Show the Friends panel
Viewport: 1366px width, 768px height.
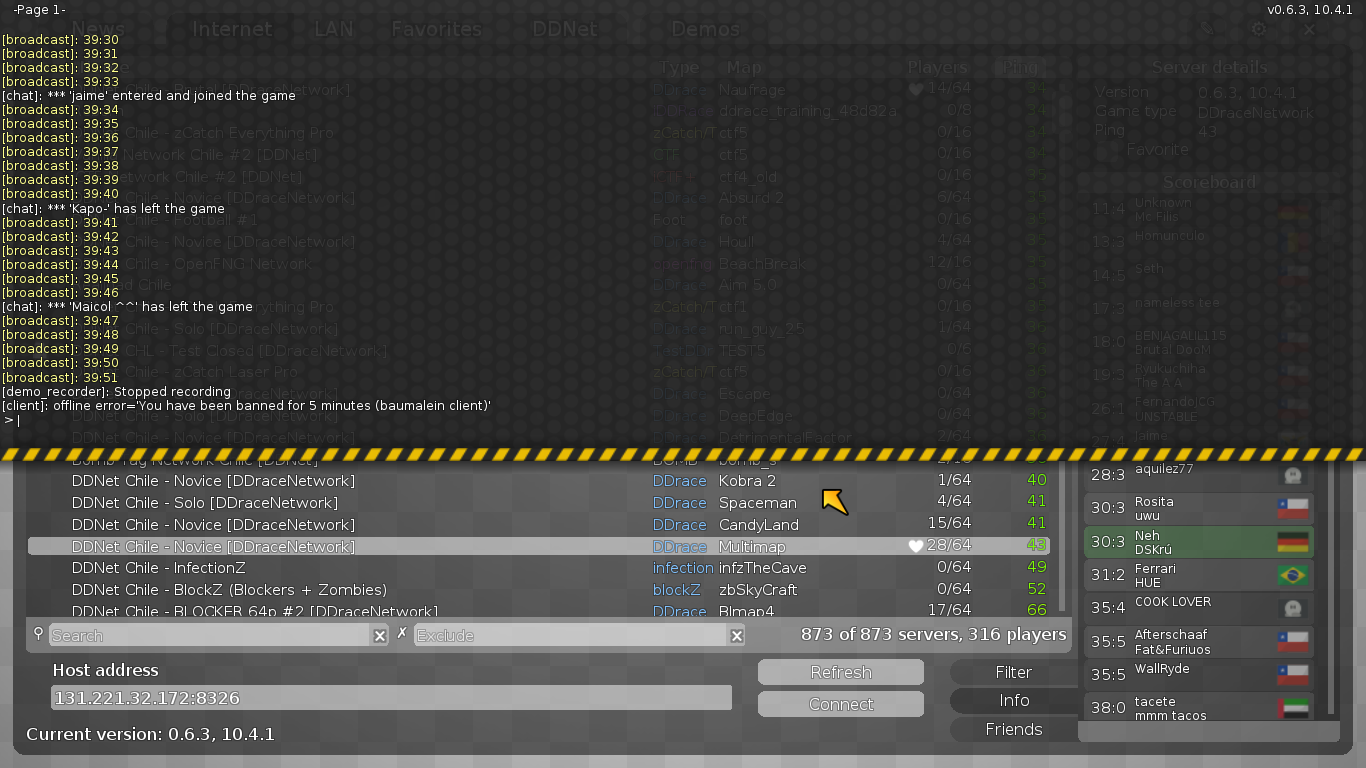(x=1012, y=729)
